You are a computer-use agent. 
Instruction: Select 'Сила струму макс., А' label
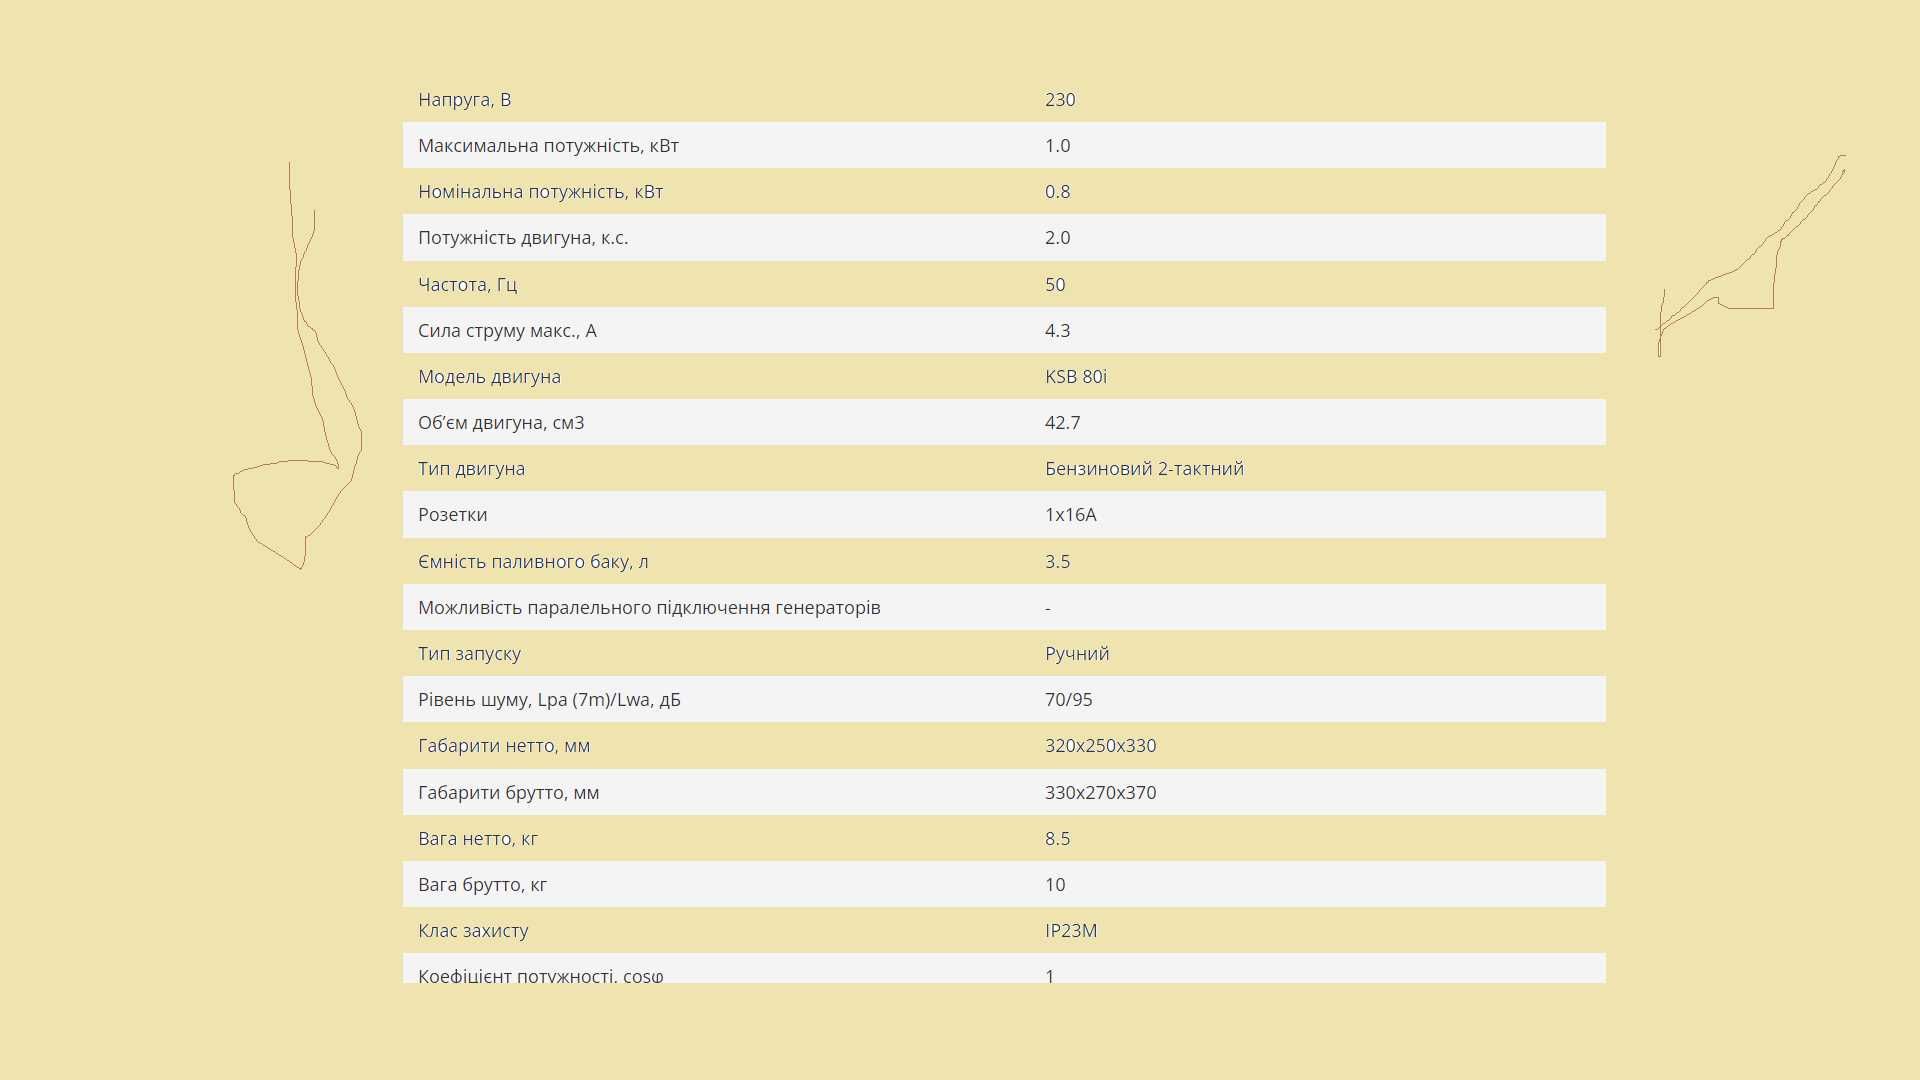pos(507,331)
